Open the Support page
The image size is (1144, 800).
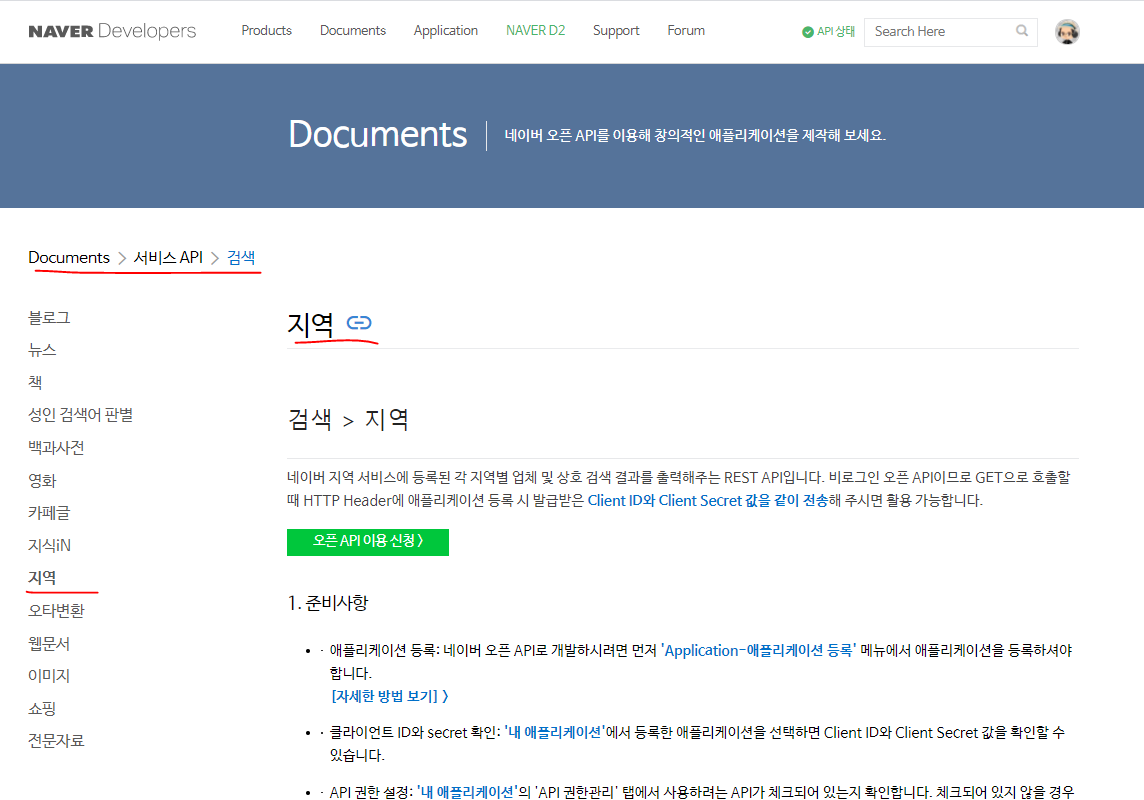tap(616, 30)
